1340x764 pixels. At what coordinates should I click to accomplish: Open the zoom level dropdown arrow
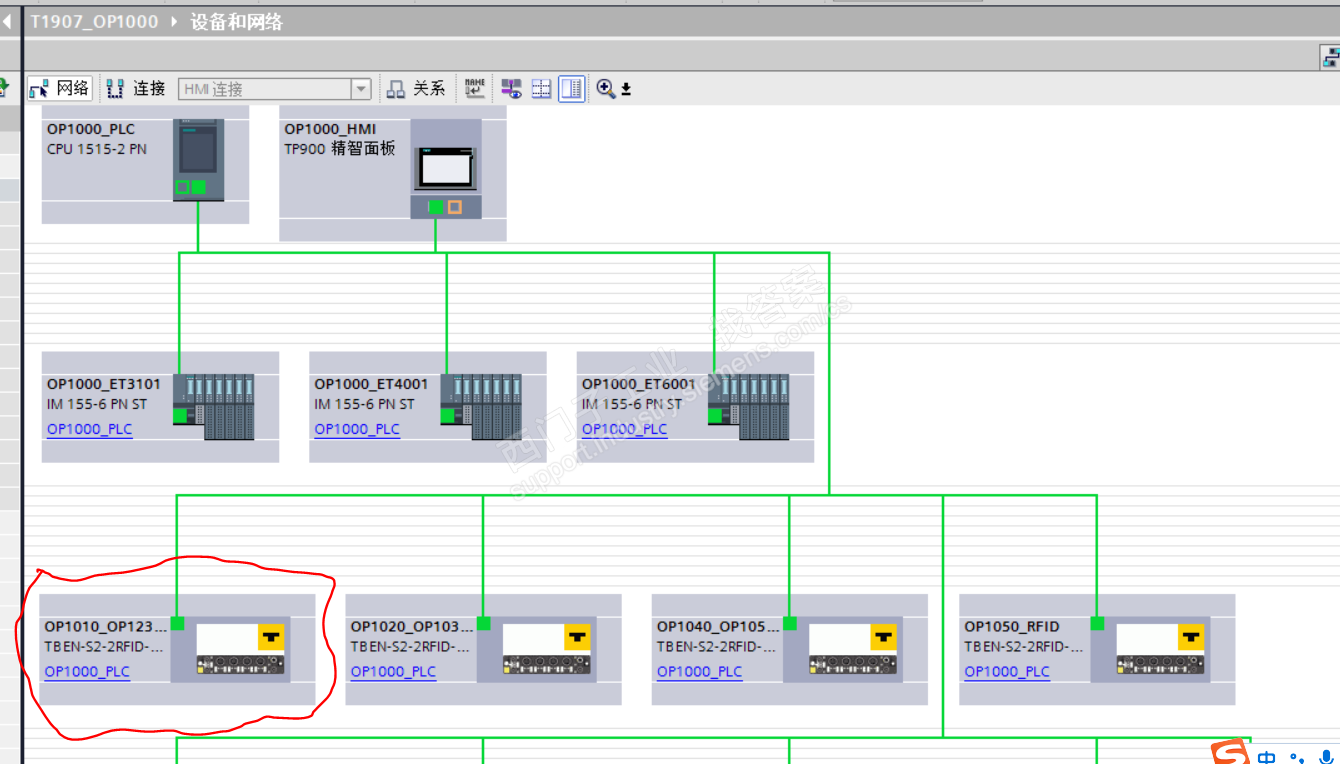[x=627, y=89]
